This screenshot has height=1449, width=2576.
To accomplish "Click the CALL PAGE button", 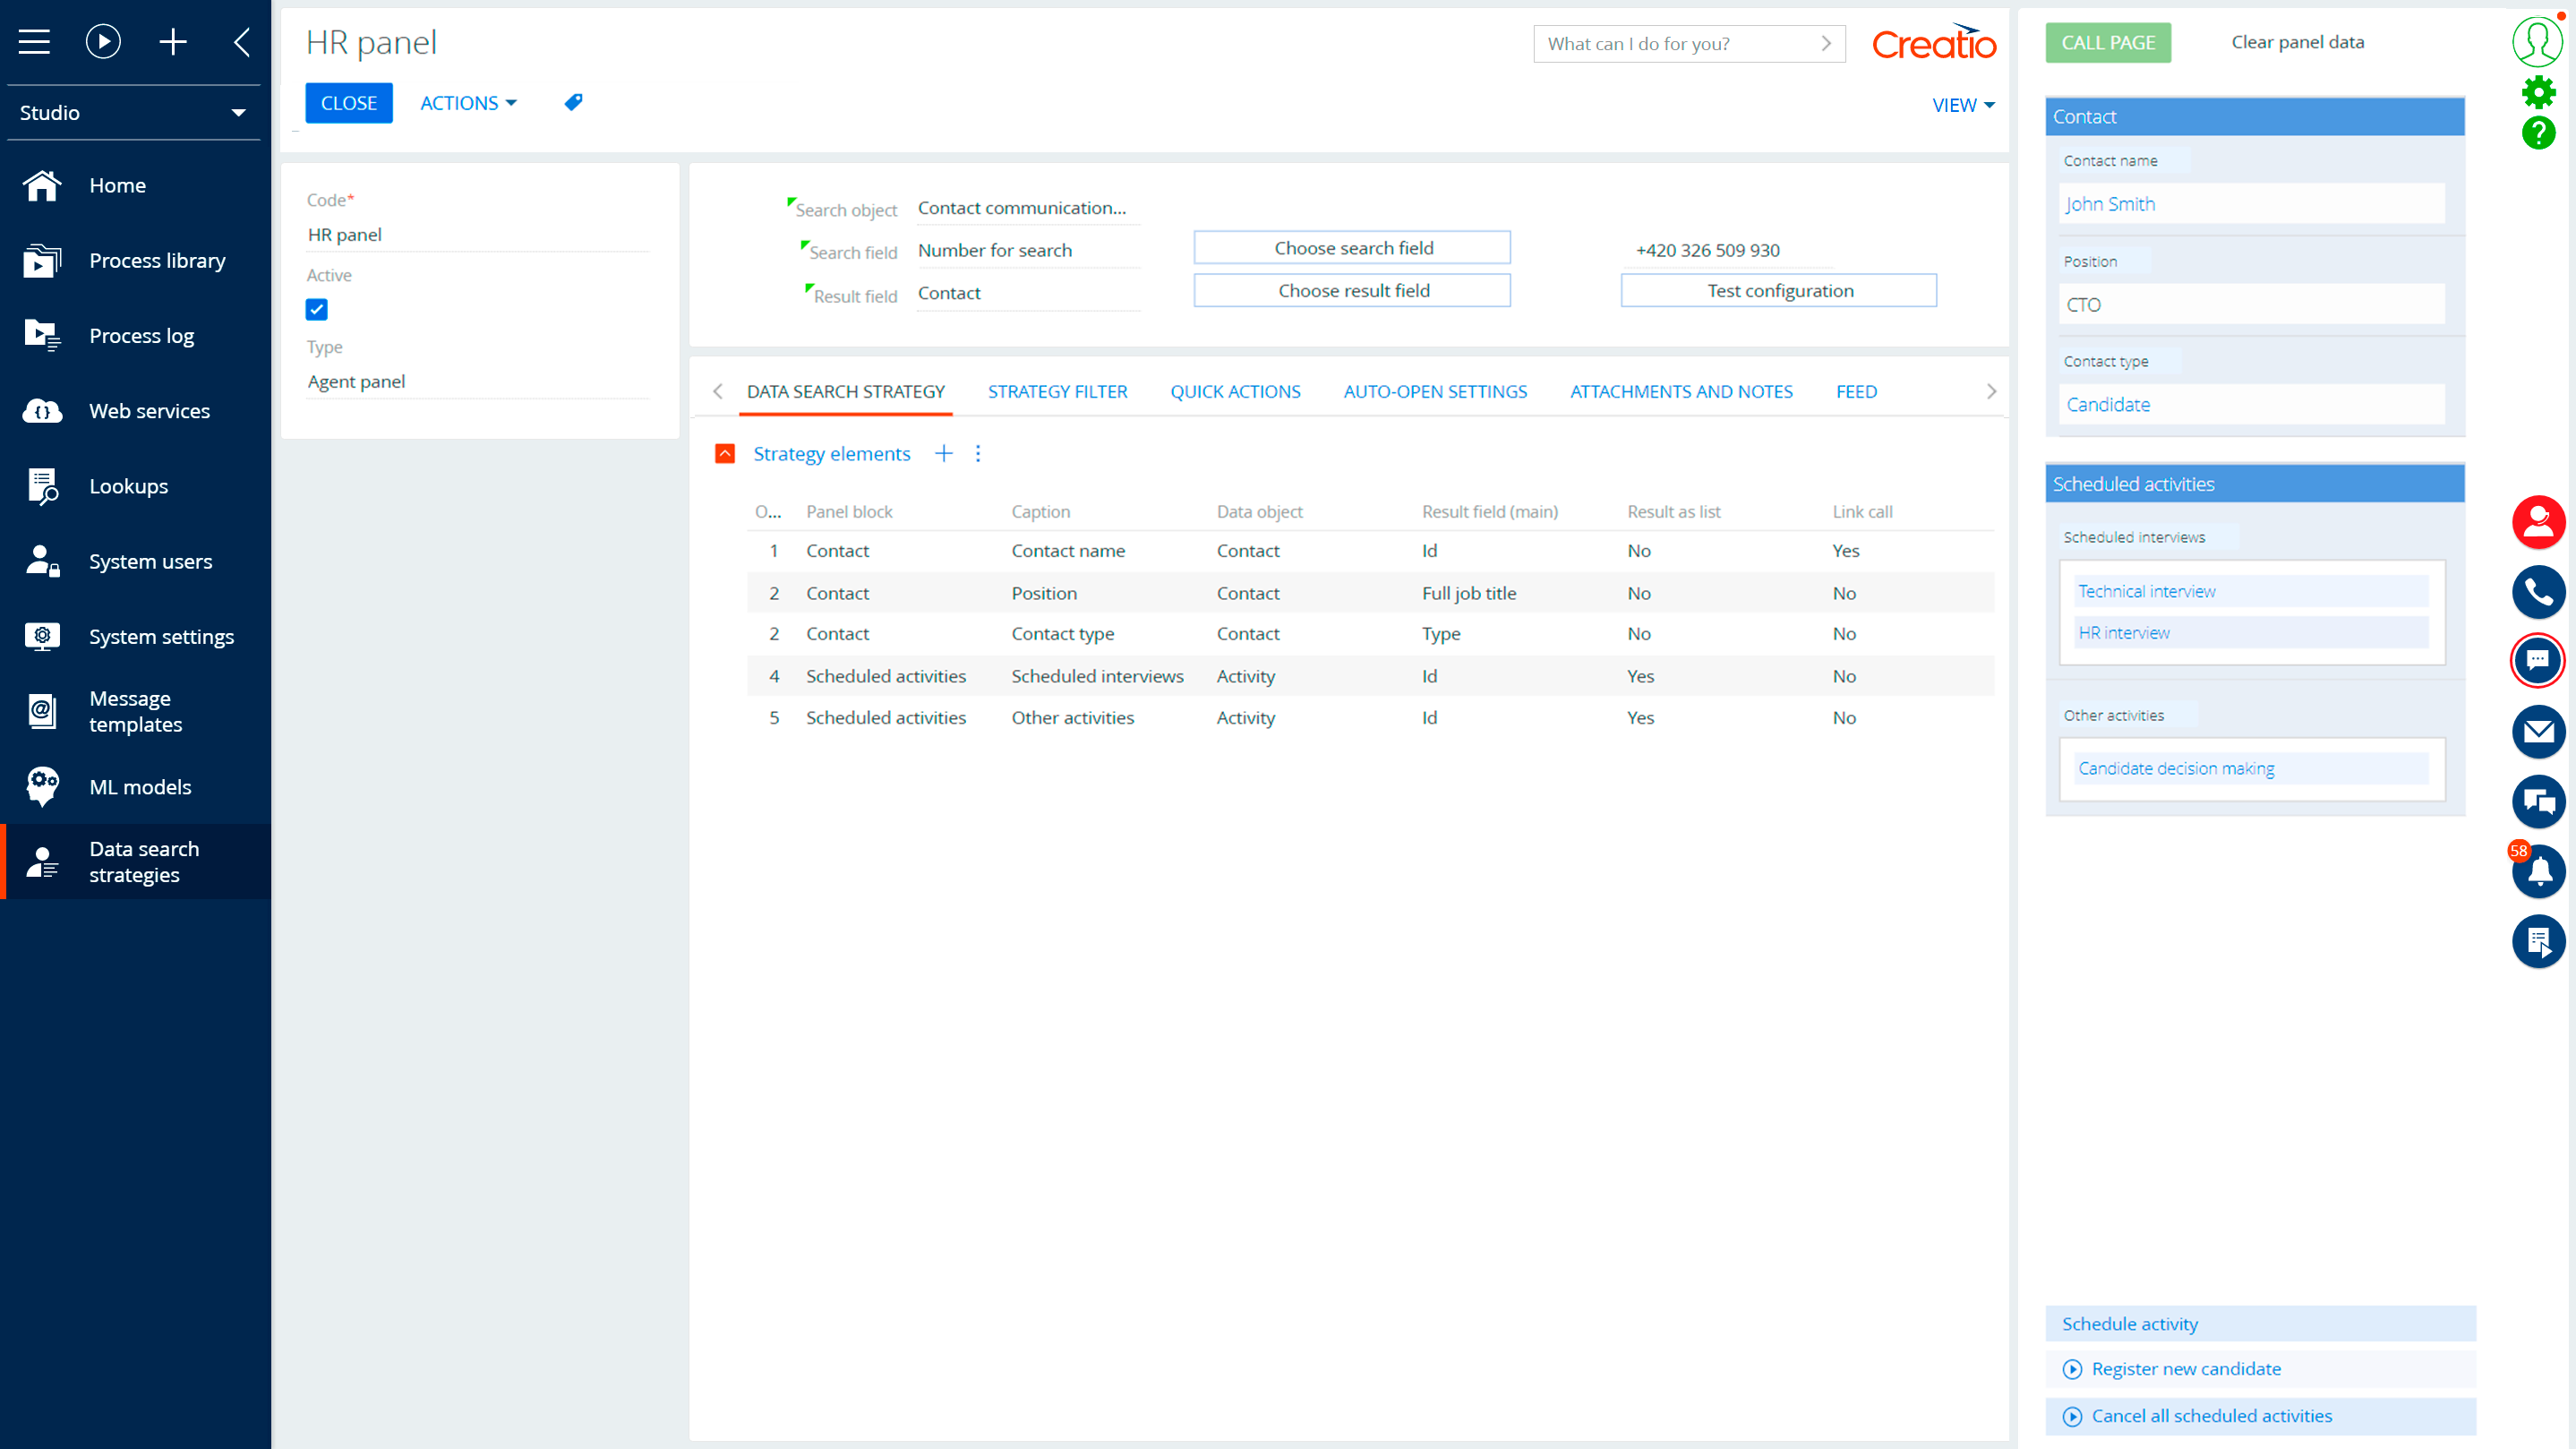I will point(2108,42).
